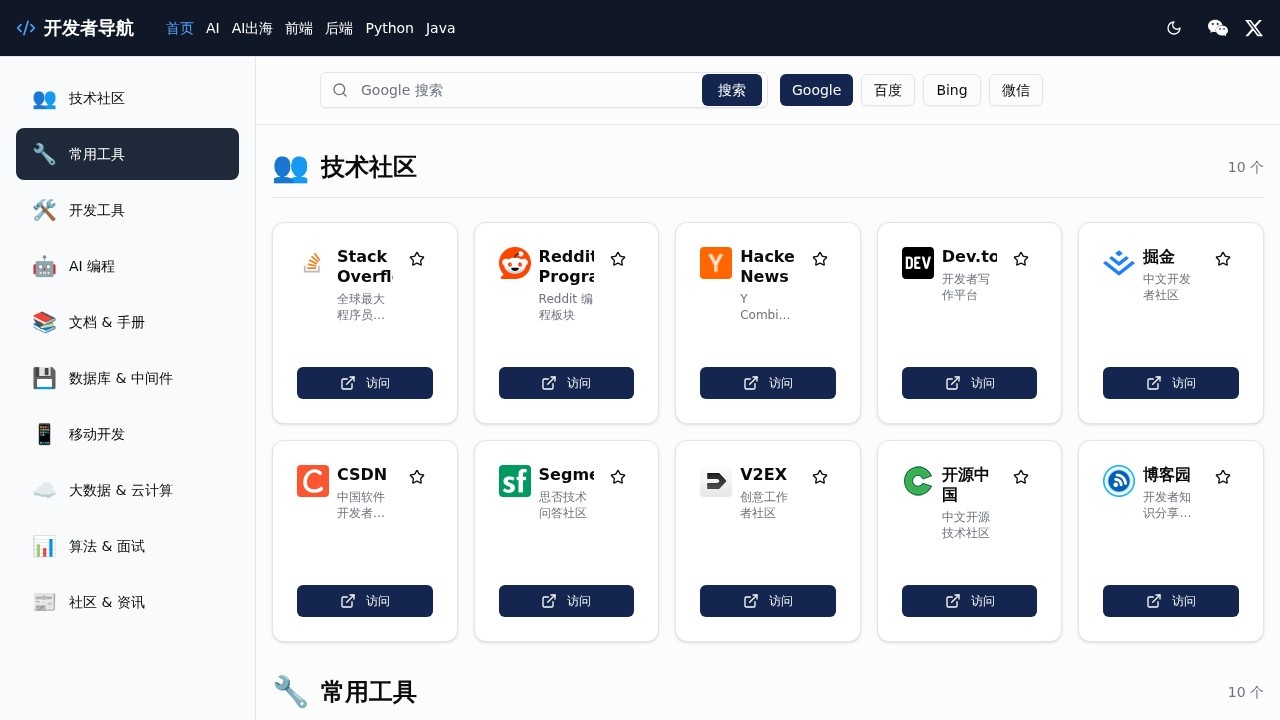Click the CSDN logo icon

coord(312,481)
